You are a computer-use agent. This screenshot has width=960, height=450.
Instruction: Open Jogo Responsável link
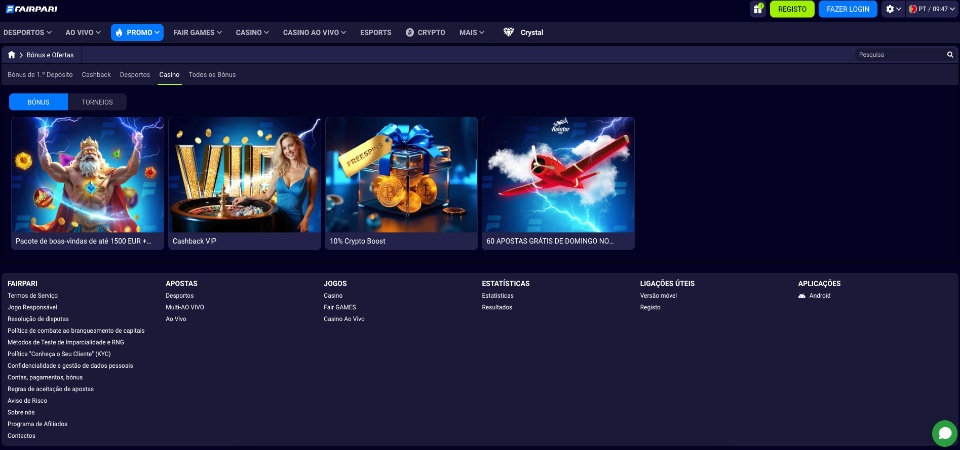click(32, 307)
